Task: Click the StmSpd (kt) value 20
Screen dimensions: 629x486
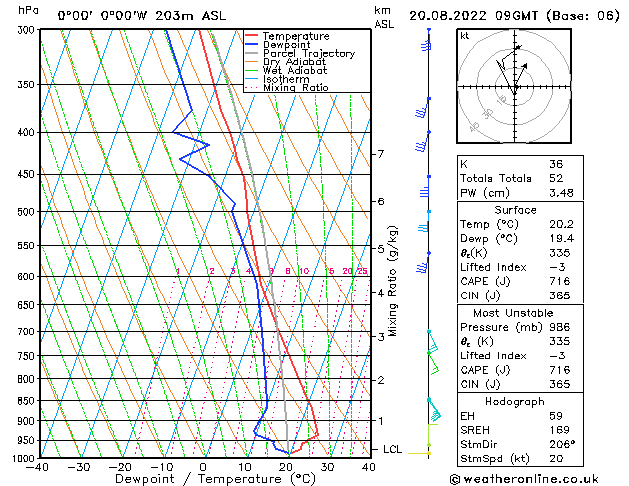Action: pos(556,458)
